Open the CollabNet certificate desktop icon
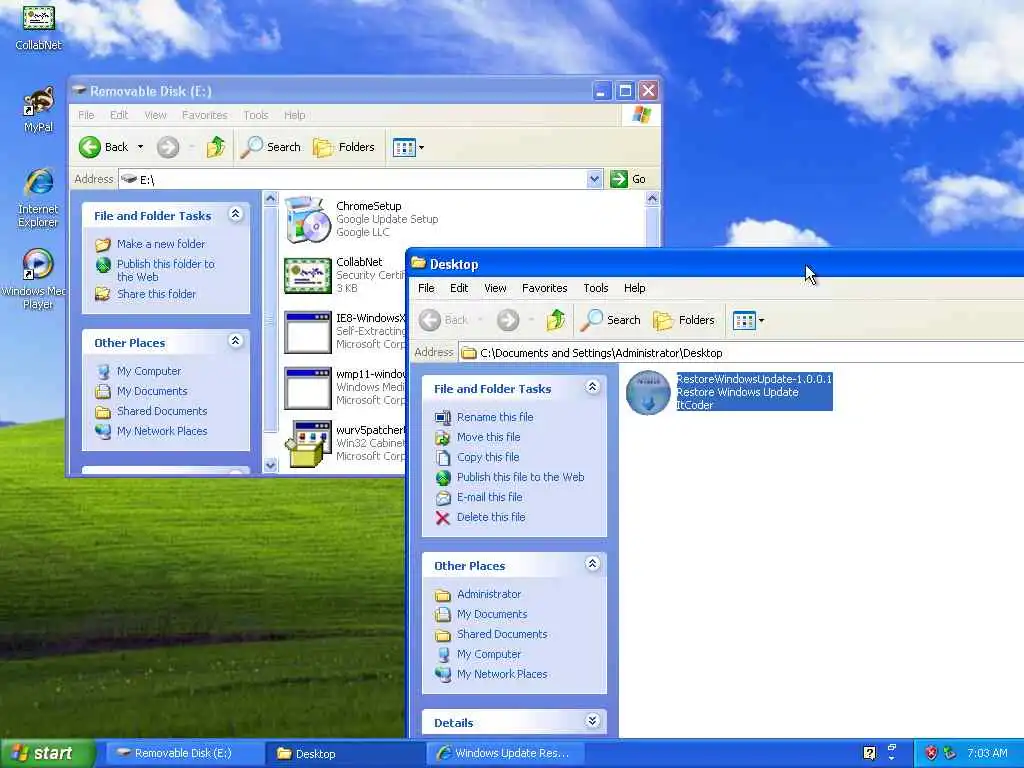Image resolution: width=1024 pixels, height=768 pixels. click(39, 26)
